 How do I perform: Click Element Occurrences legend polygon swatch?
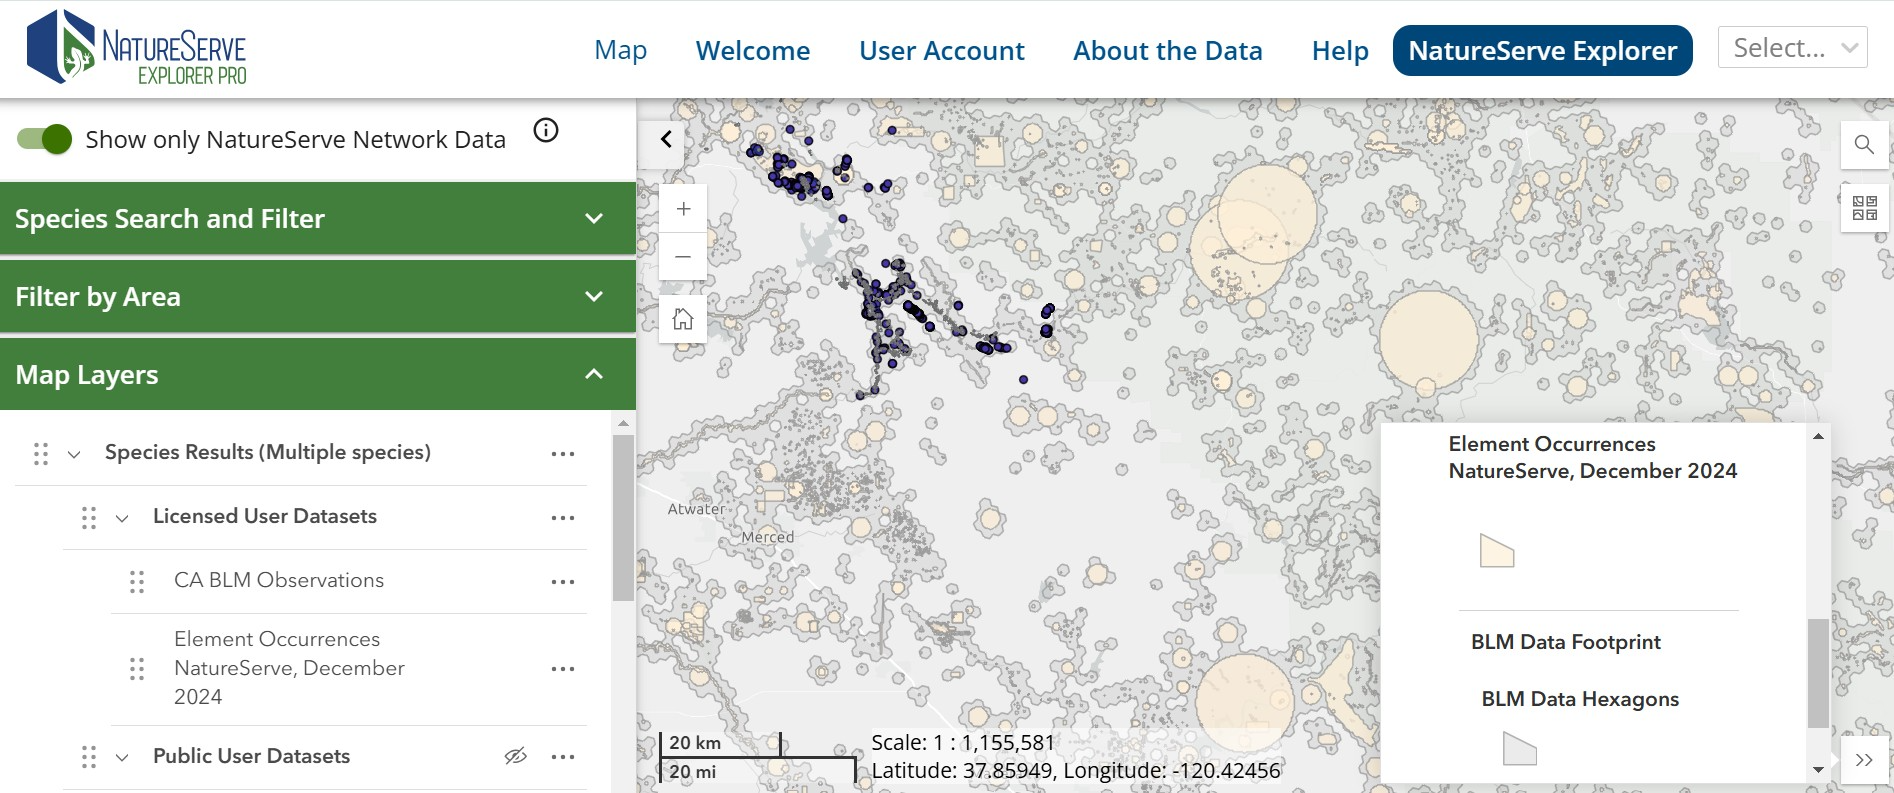coord(1497,551)
